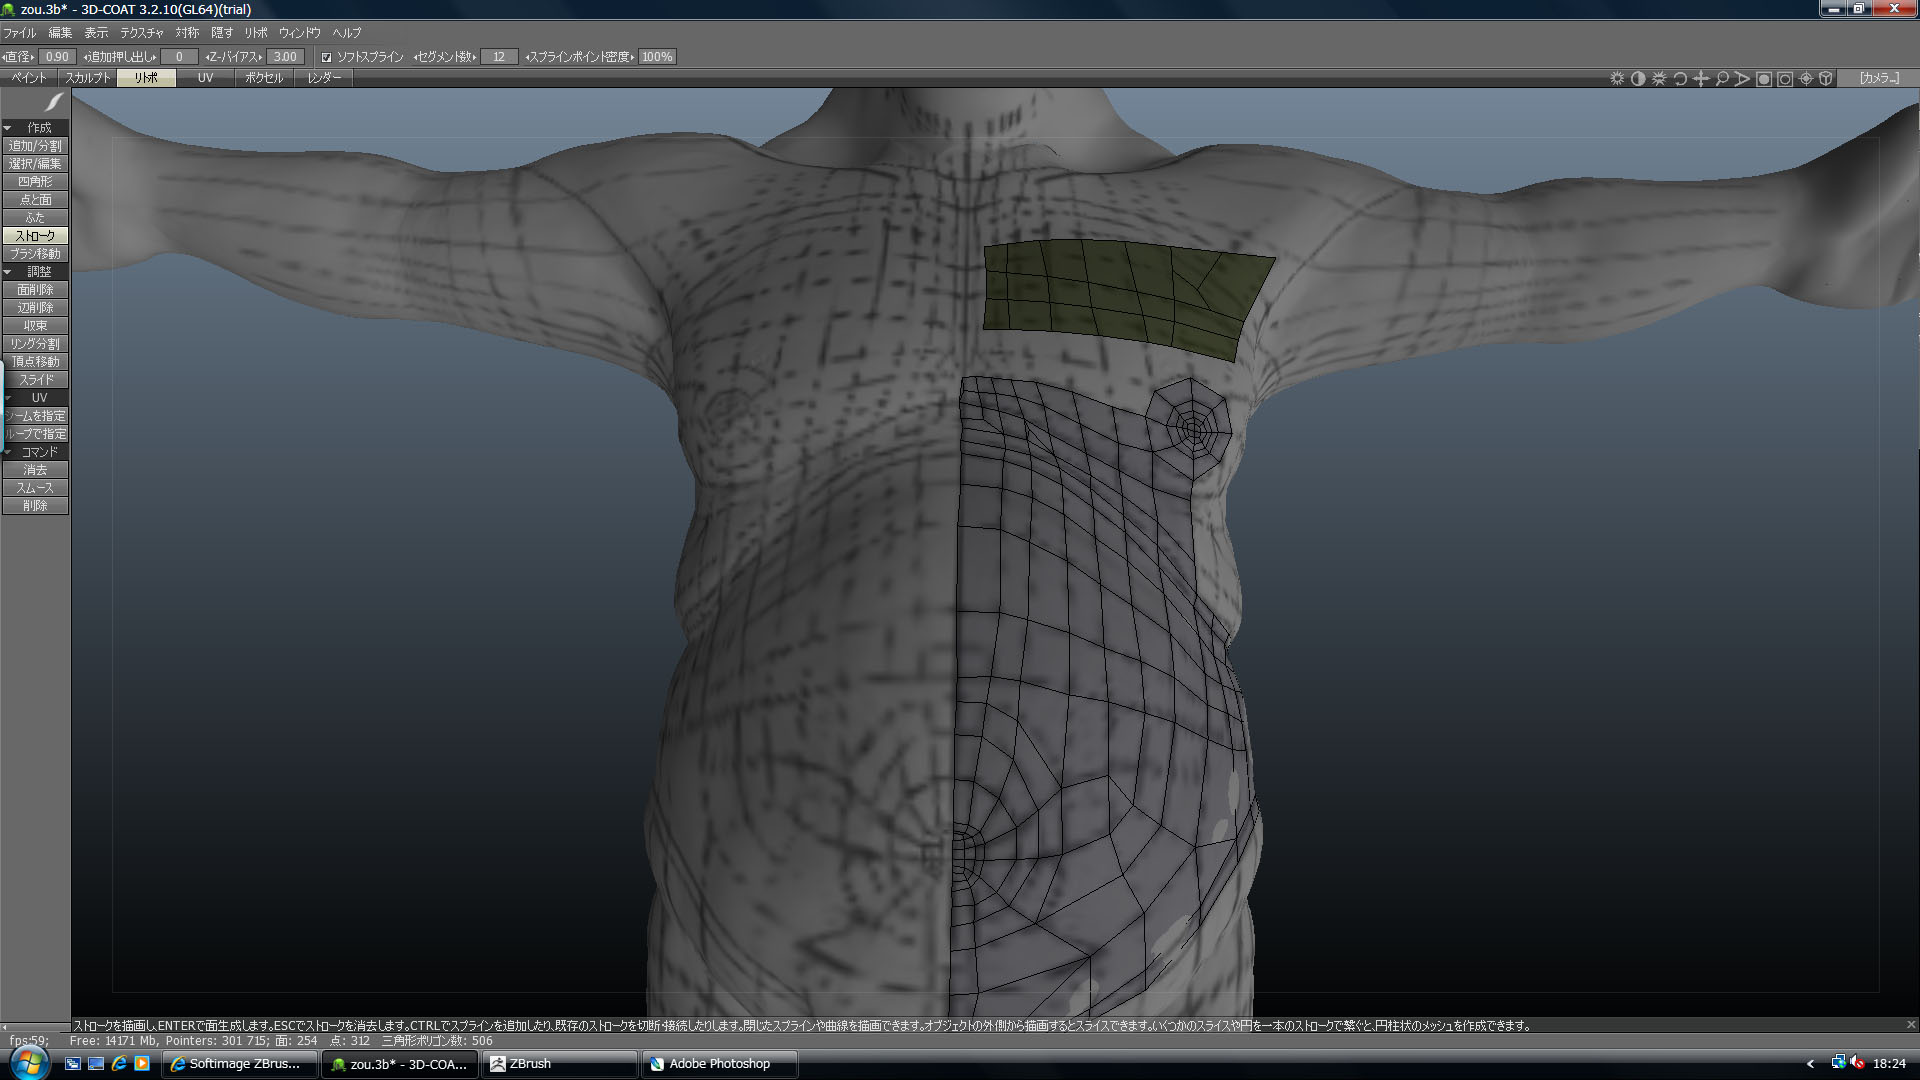Click the crosshair target icon
The height and width of the screenshot is (1080, 1920).
pyautogui.click(x=1806, y=78)
